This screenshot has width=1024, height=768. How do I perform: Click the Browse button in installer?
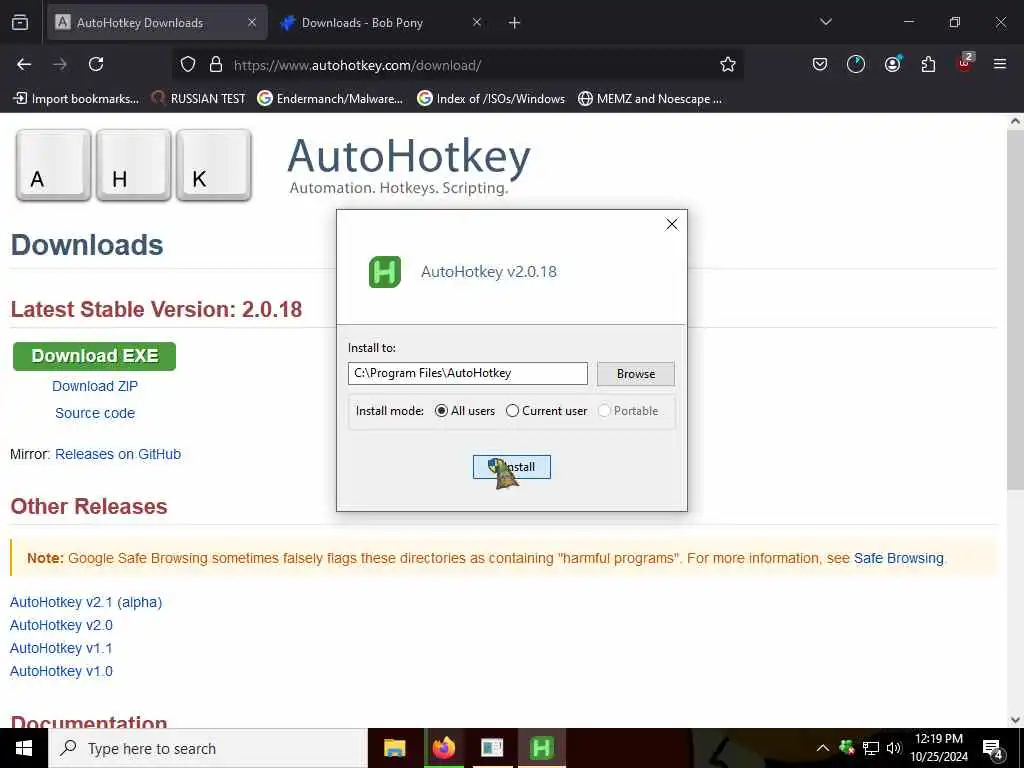(x=635, y=374)
